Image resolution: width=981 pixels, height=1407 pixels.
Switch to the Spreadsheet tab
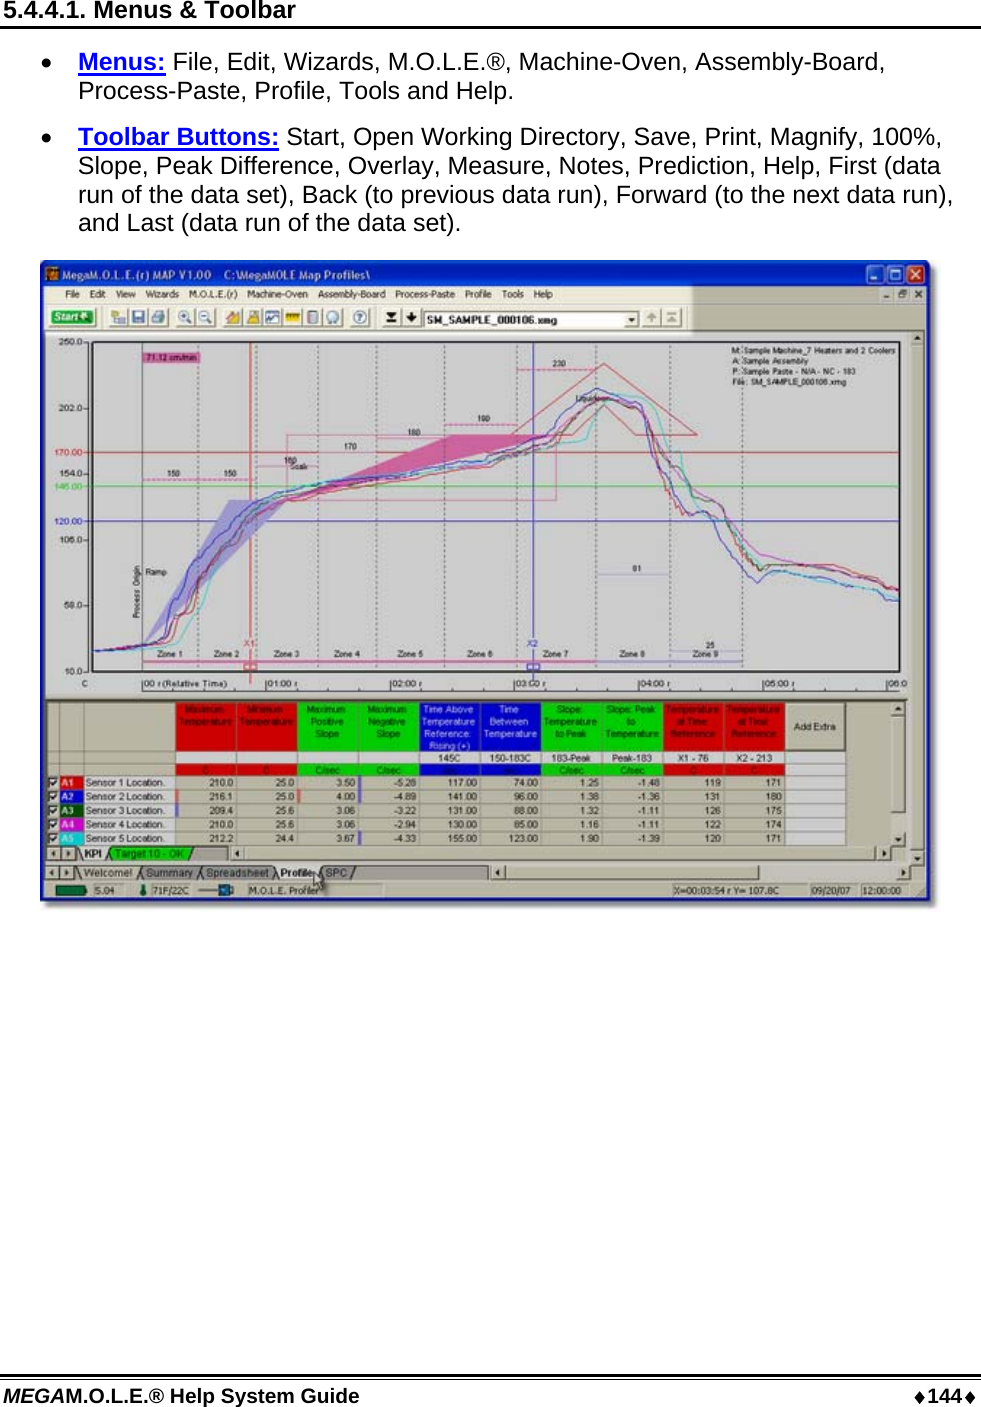pos(237,872)
